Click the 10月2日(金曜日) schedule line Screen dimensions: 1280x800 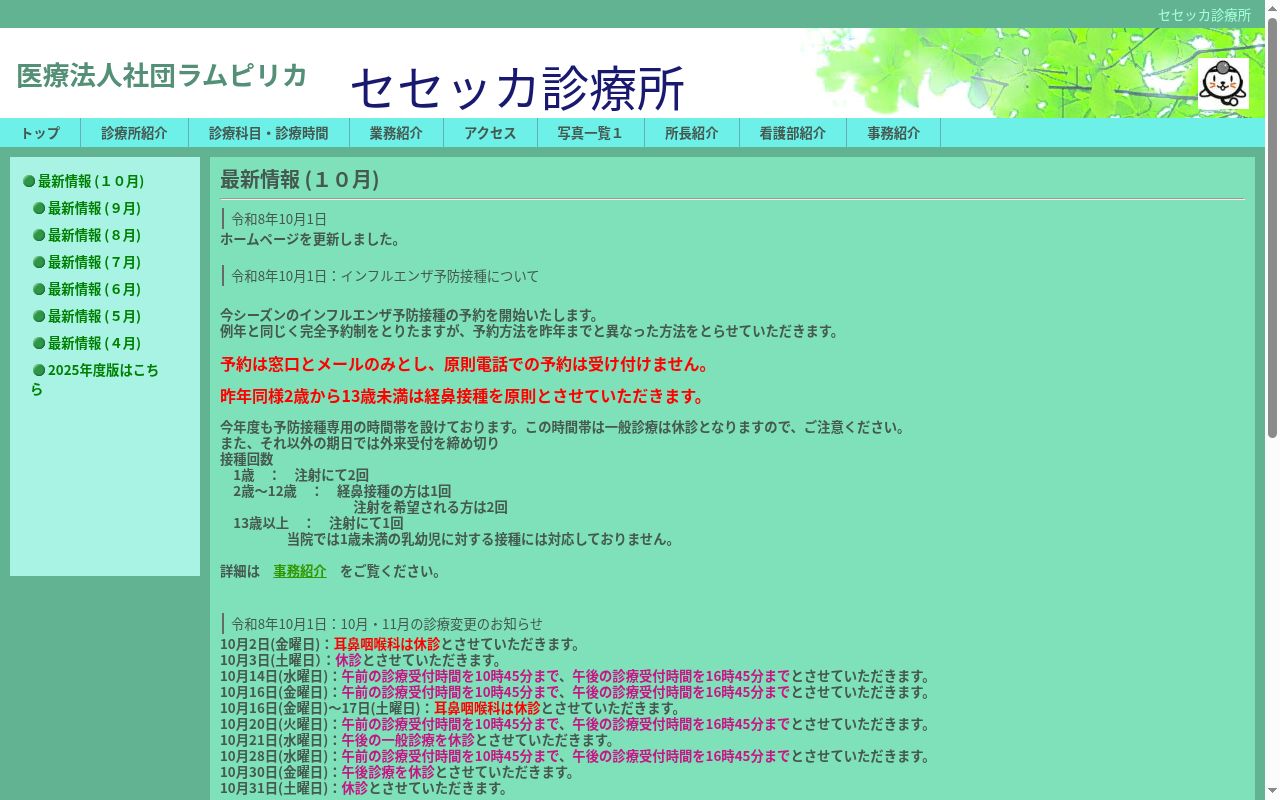tap(400, 645)
